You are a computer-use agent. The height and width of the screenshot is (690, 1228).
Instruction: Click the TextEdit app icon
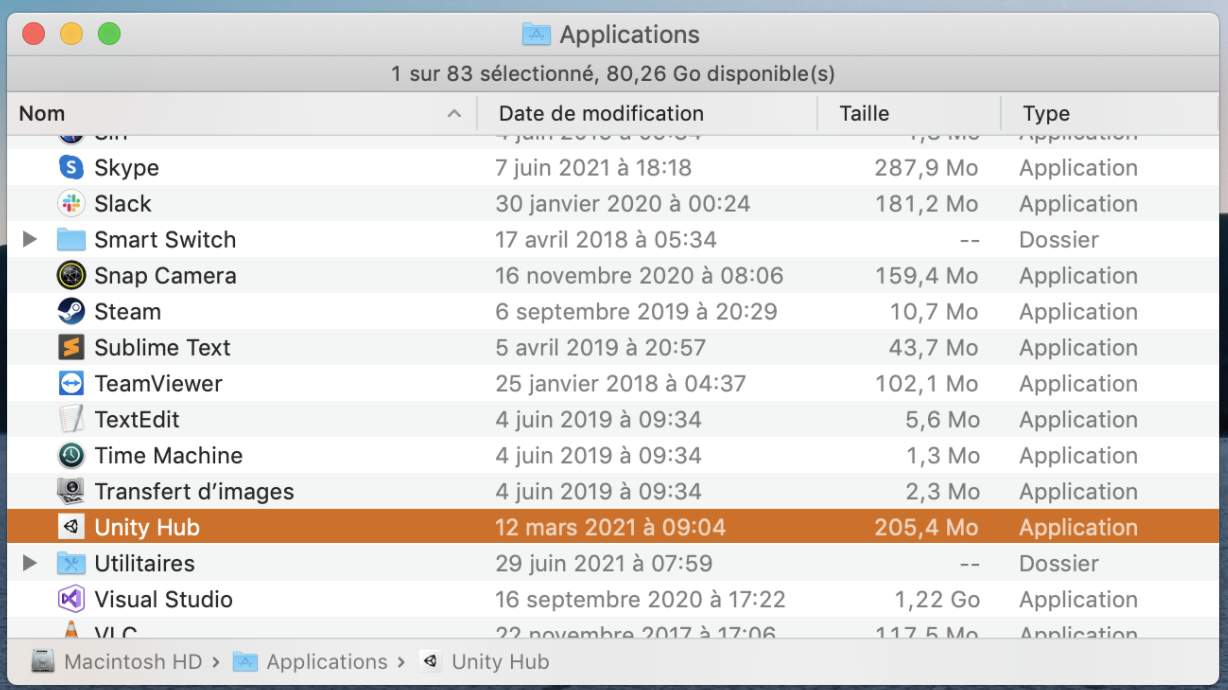(71, 420)
